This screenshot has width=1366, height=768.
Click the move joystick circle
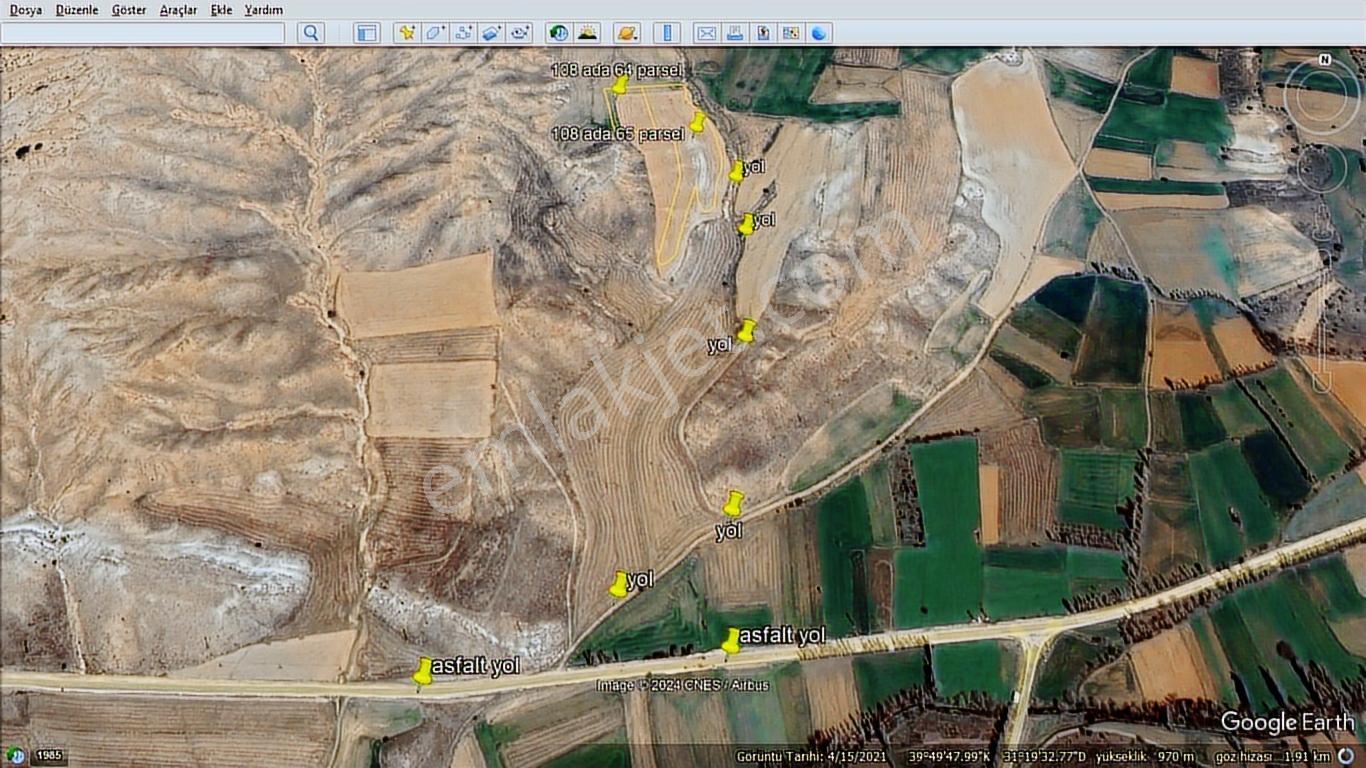click(1322, 169)
